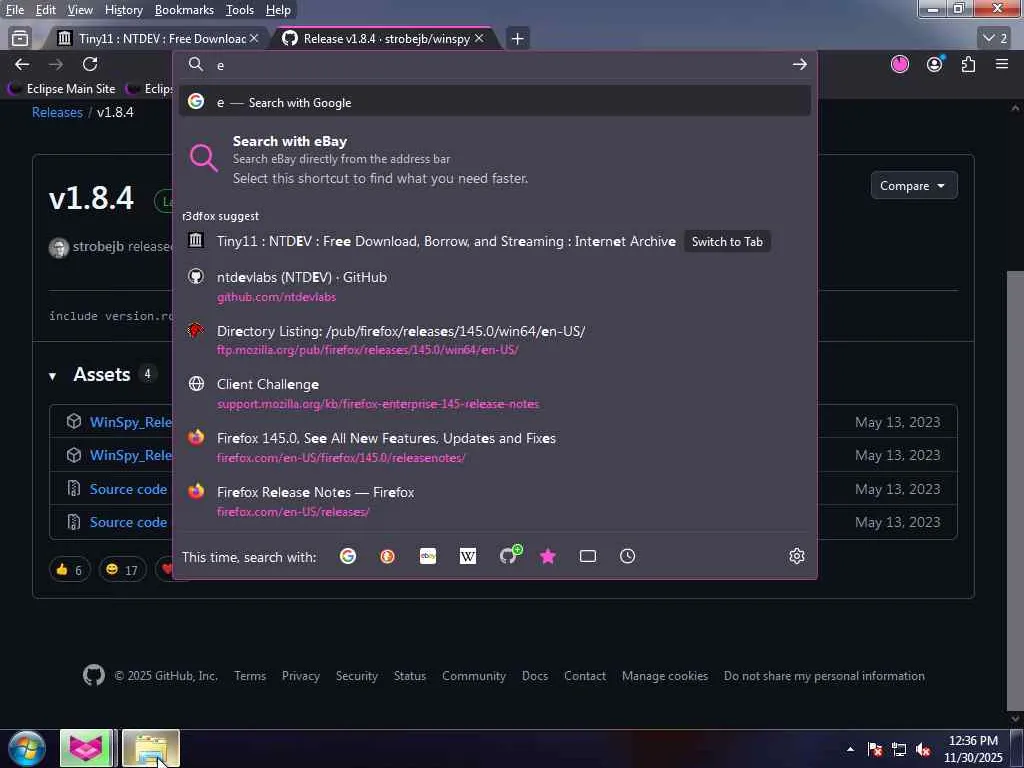This screenshot has width=1024, height=768.
Task: Close the Release v1.8.4 winspy tab
Action: [x=479, y=39]
